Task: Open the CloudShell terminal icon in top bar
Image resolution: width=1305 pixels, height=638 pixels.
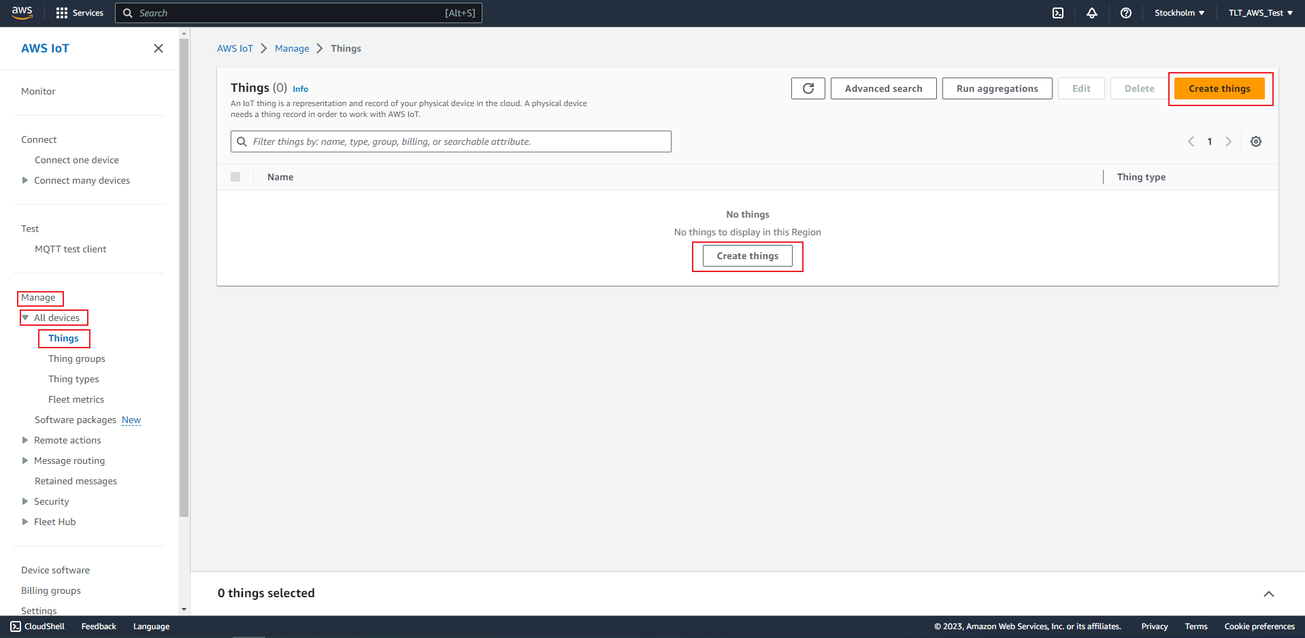Action: coord(1058,13)
